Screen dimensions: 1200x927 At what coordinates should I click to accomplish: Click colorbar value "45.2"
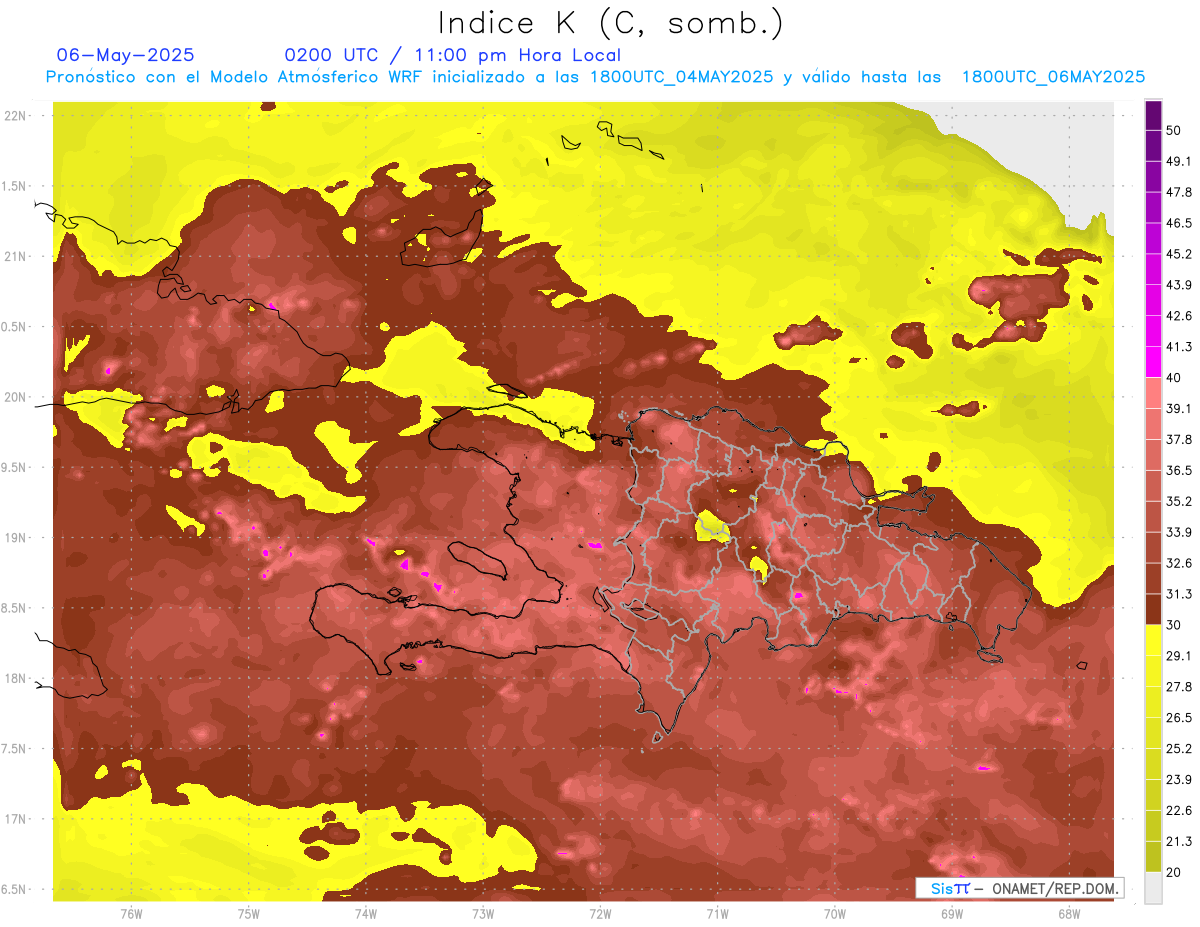(1179, 254)
